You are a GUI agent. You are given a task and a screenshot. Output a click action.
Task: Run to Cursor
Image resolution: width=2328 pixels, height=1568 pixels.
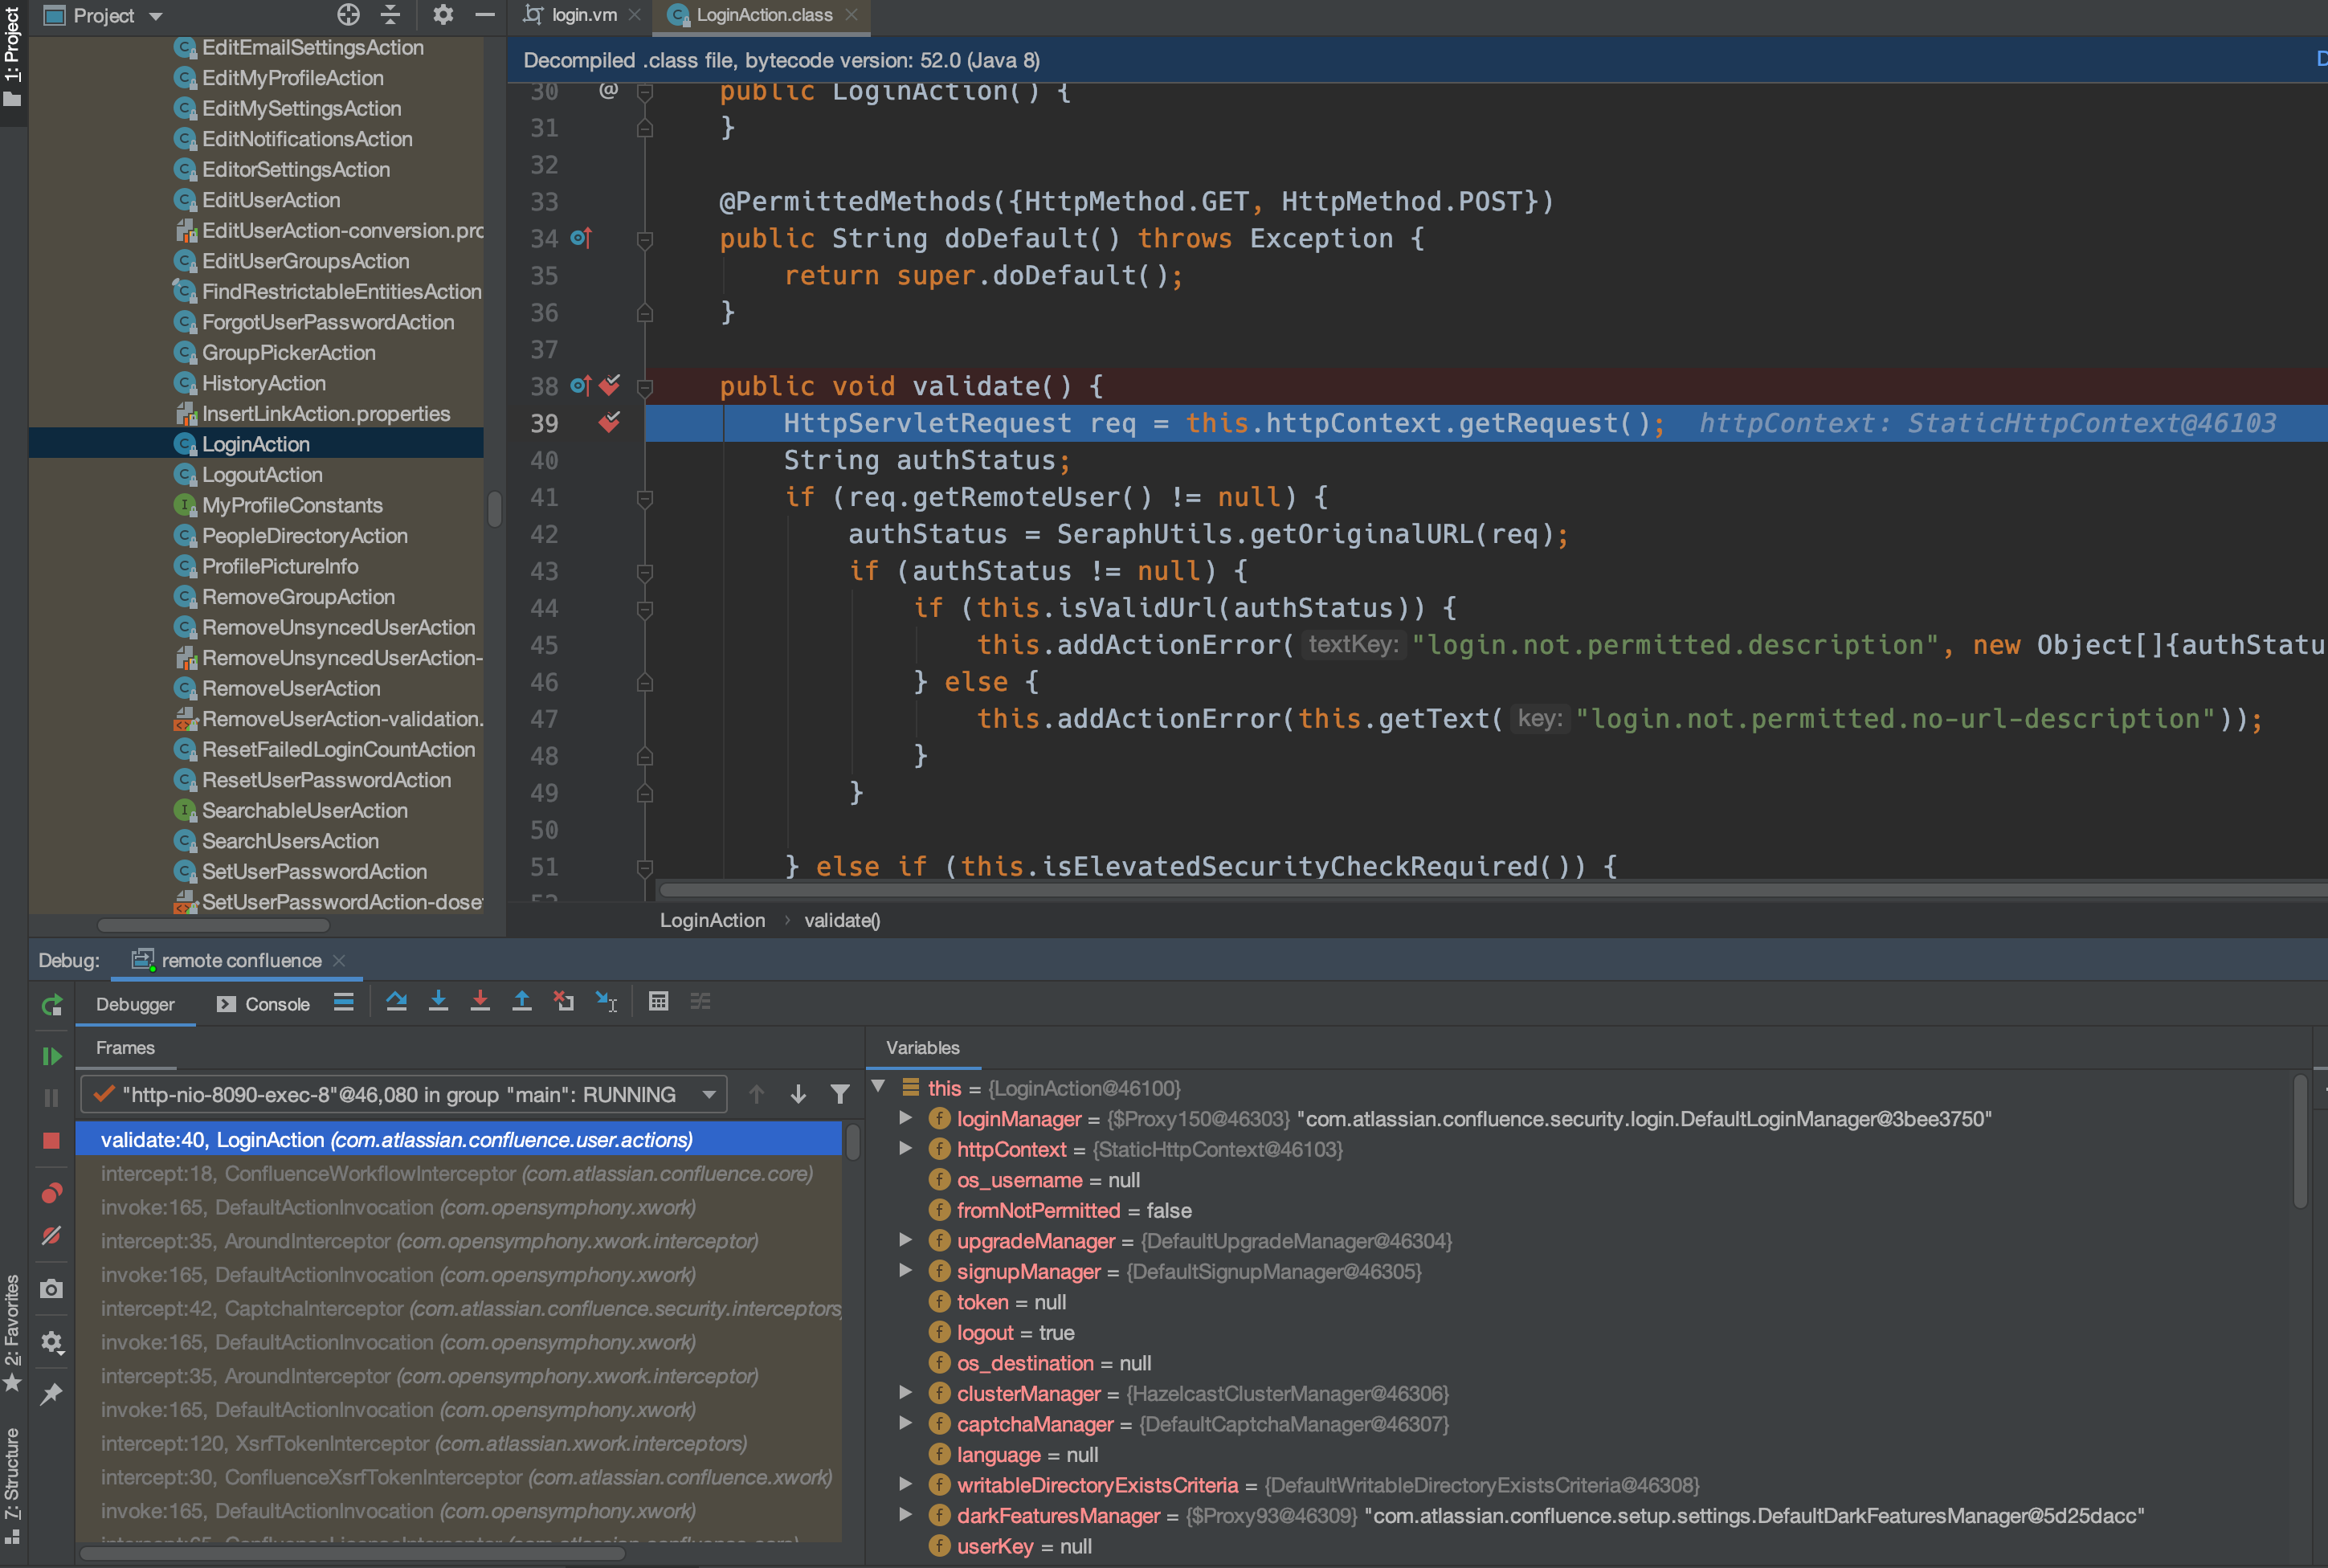click(x=606, y=1002)
